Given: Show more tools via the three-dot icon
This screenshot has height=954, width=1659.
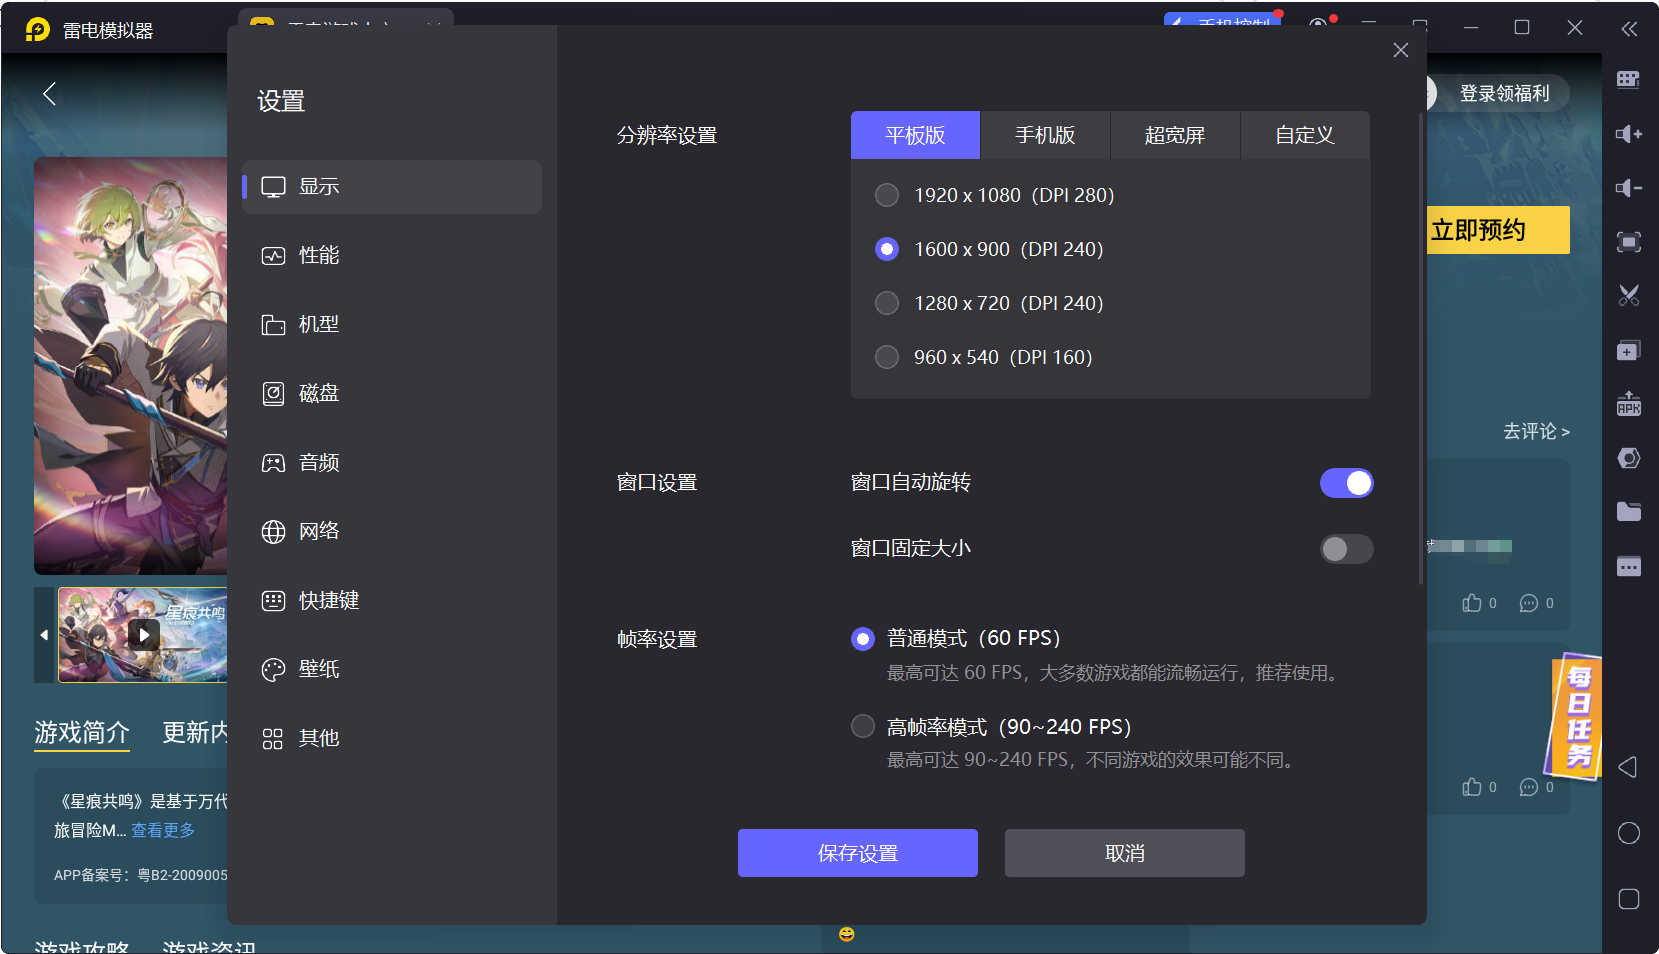Looking at the screenshot, I should click(1628, 567).
